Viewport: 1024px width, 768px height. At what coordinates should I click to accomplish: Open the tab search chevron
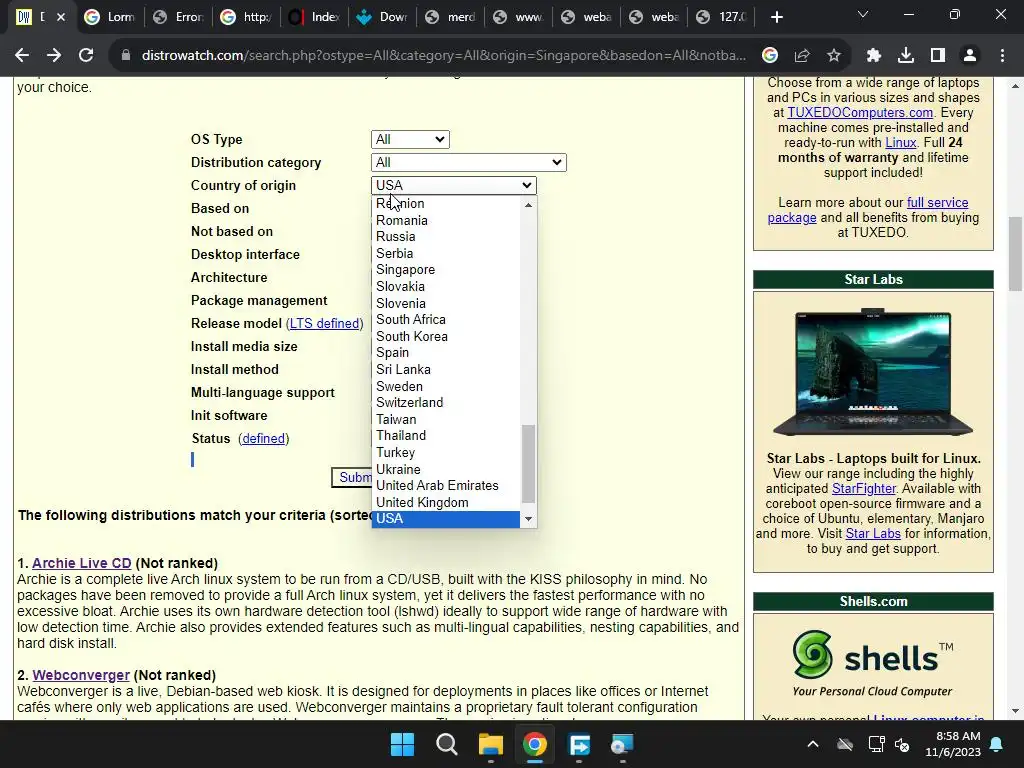pyautogui.click(x=863, y=14)
